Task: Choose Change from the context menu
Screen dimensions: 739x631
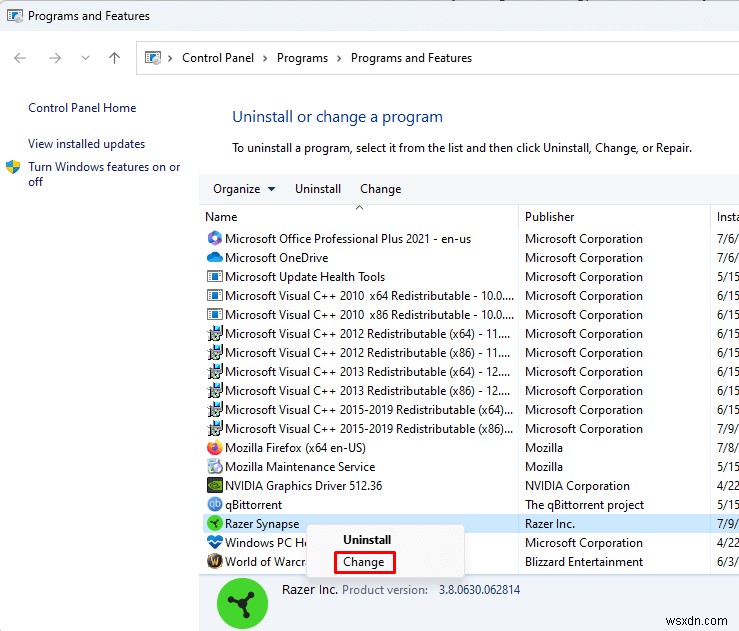Action: tap(363, 562)
